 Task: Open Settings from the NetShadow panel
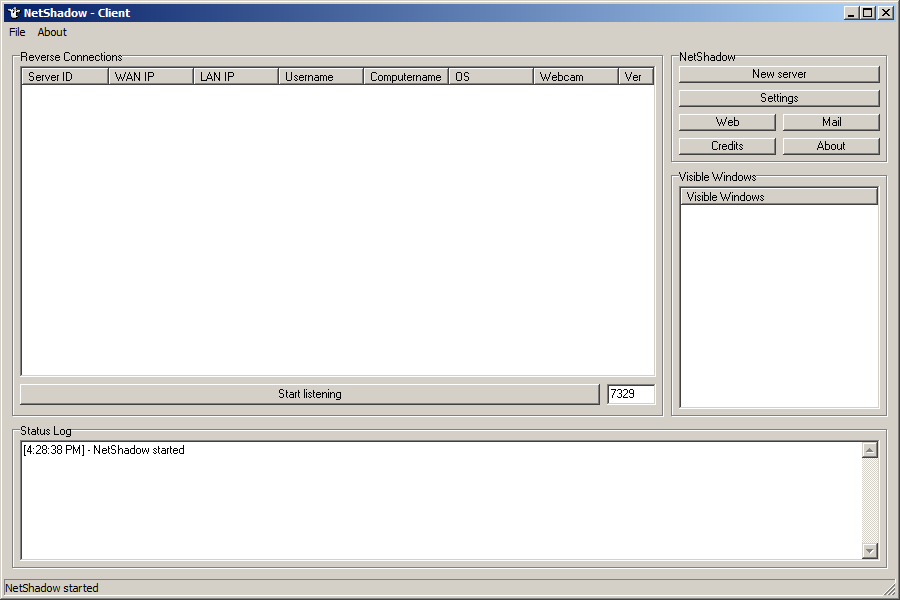tap(779, 98)
